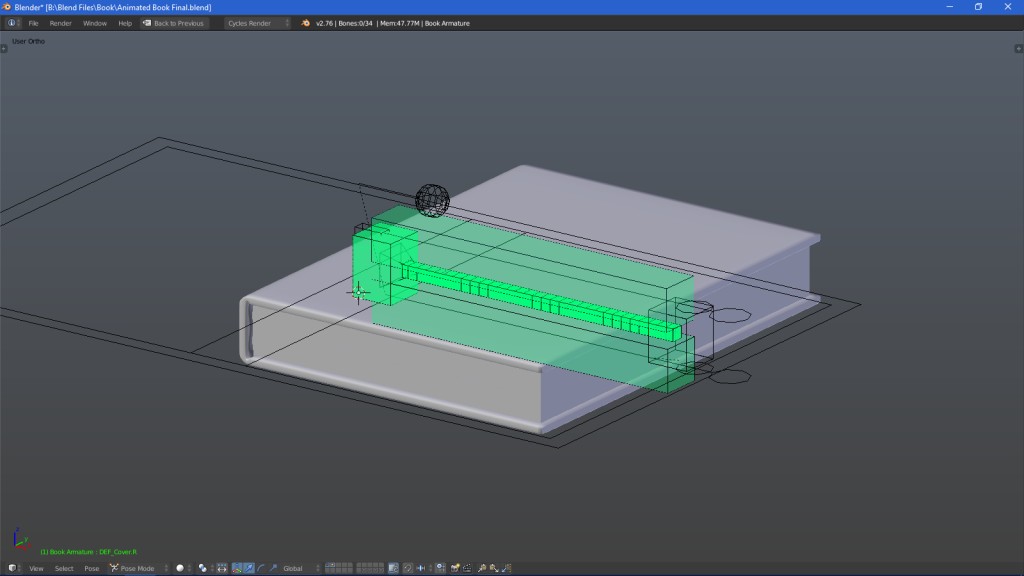Select the wireframe sphere bone control
This screenshot has width=1024, height=576.
coord(432,199)
